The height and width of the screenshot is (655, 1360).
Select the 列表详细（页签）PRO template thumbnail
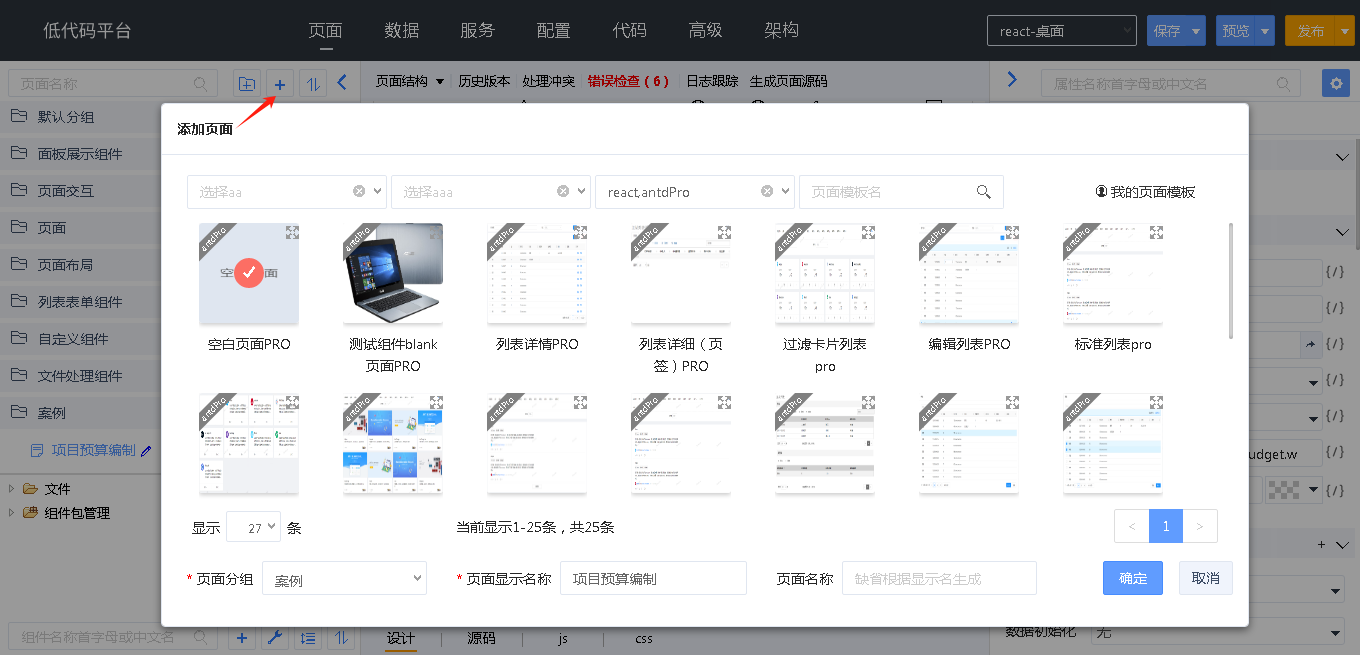point(681,273)
